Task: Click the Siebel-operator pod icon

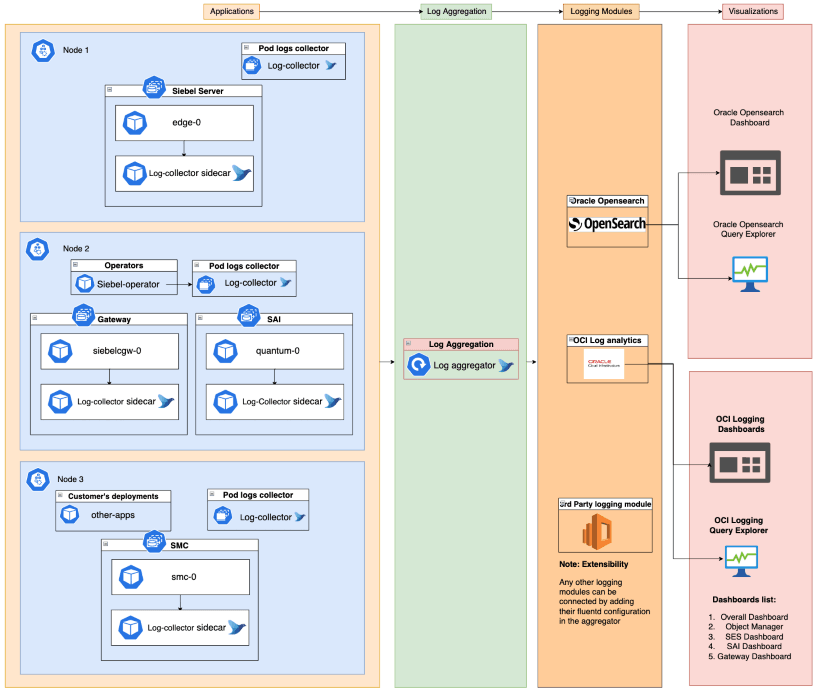Action: [85, 283]
